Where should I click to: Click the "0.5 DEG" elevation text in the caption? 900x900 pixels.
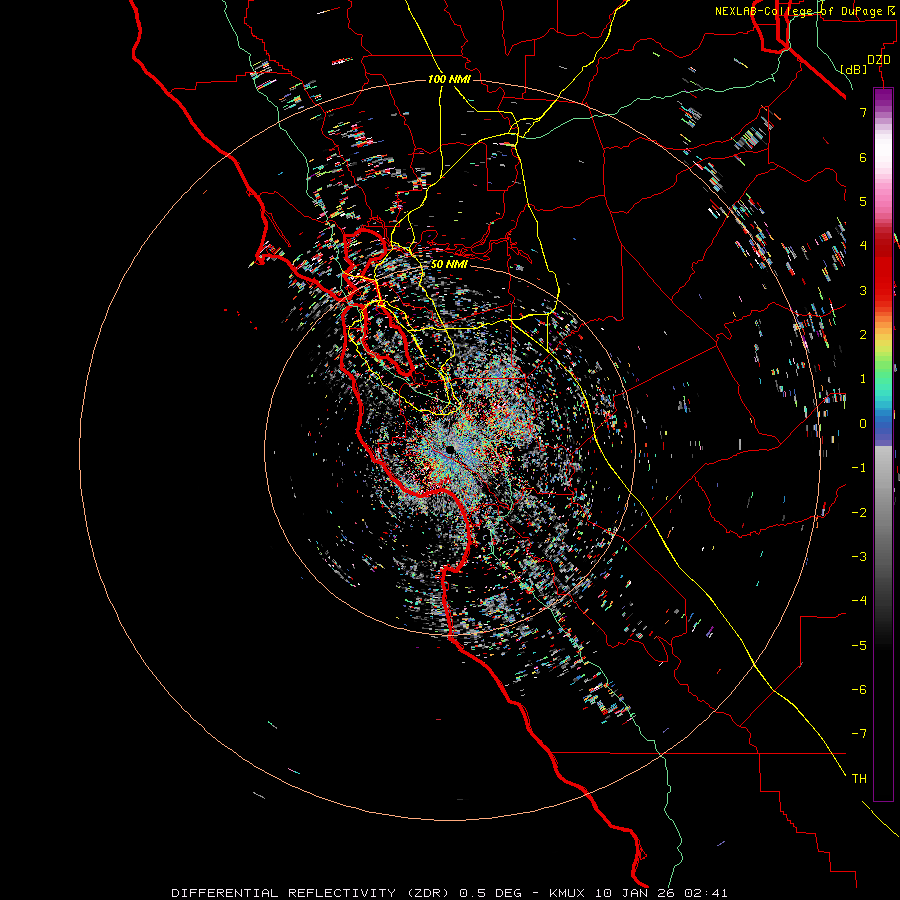click(491, 893)
